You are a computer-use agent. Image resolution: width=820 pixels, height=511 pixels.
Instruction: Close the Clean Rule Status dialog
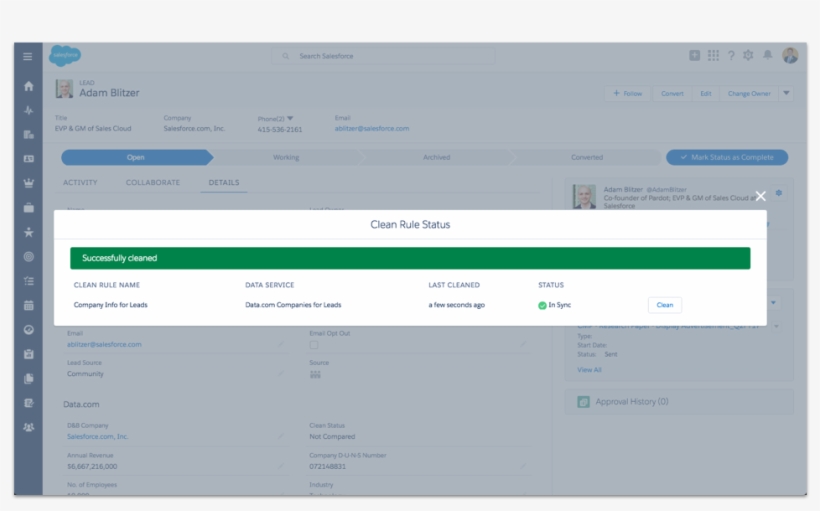tap(760, 196)
